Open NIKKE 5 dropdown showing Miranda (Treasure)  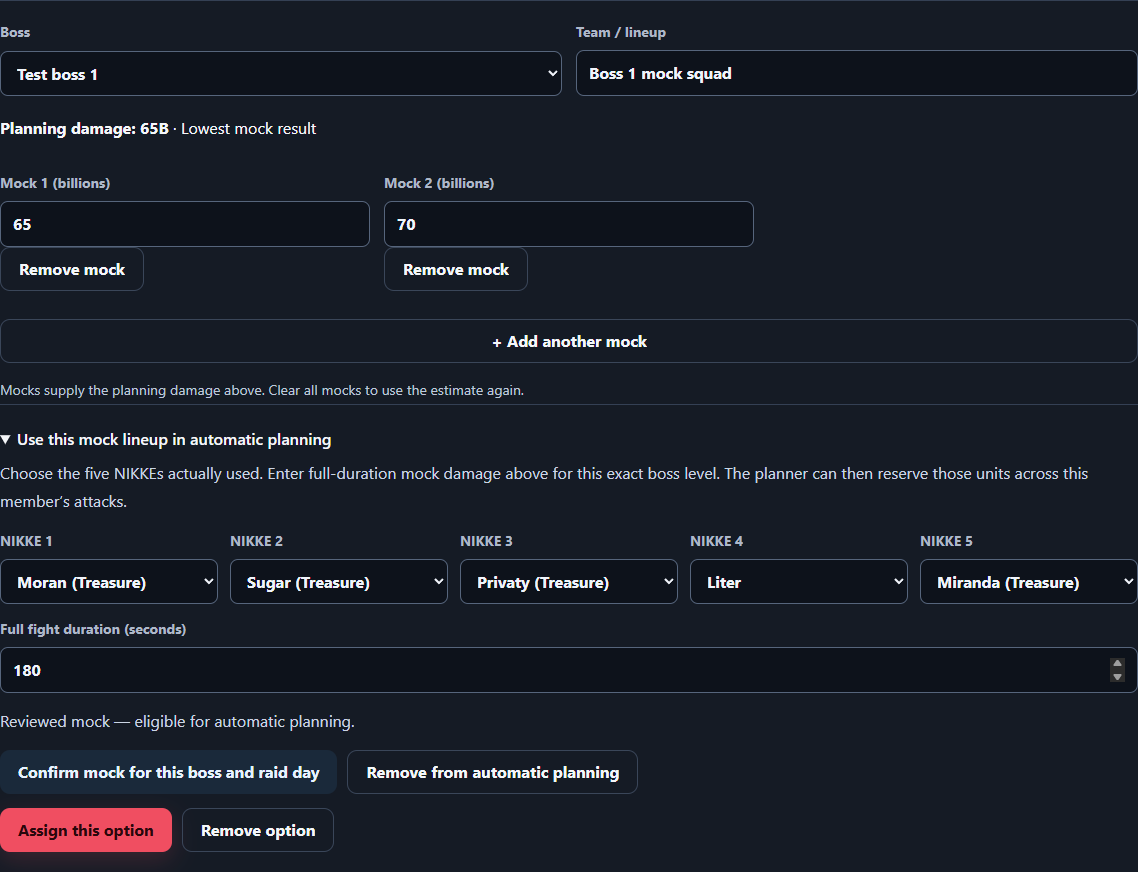1028,582
